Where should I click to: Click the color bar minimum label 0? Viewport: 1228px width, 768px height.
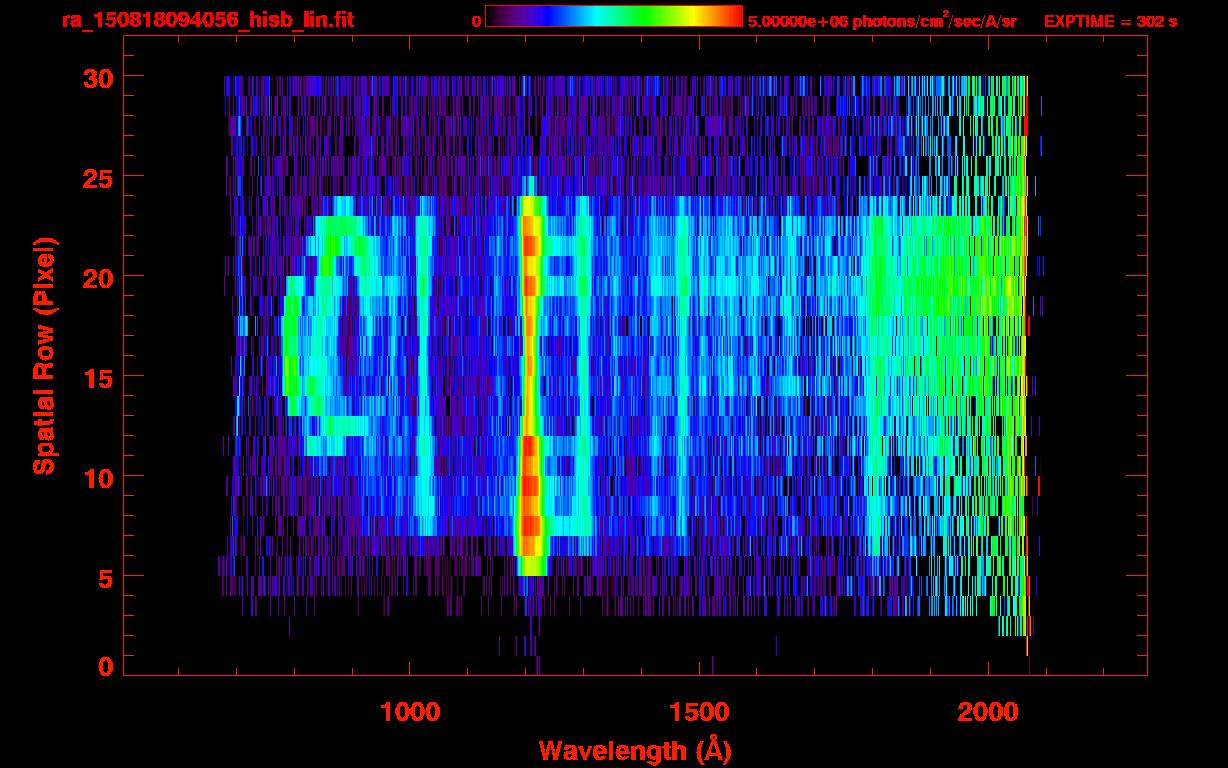pyautogui.click(x=477, y=21)
